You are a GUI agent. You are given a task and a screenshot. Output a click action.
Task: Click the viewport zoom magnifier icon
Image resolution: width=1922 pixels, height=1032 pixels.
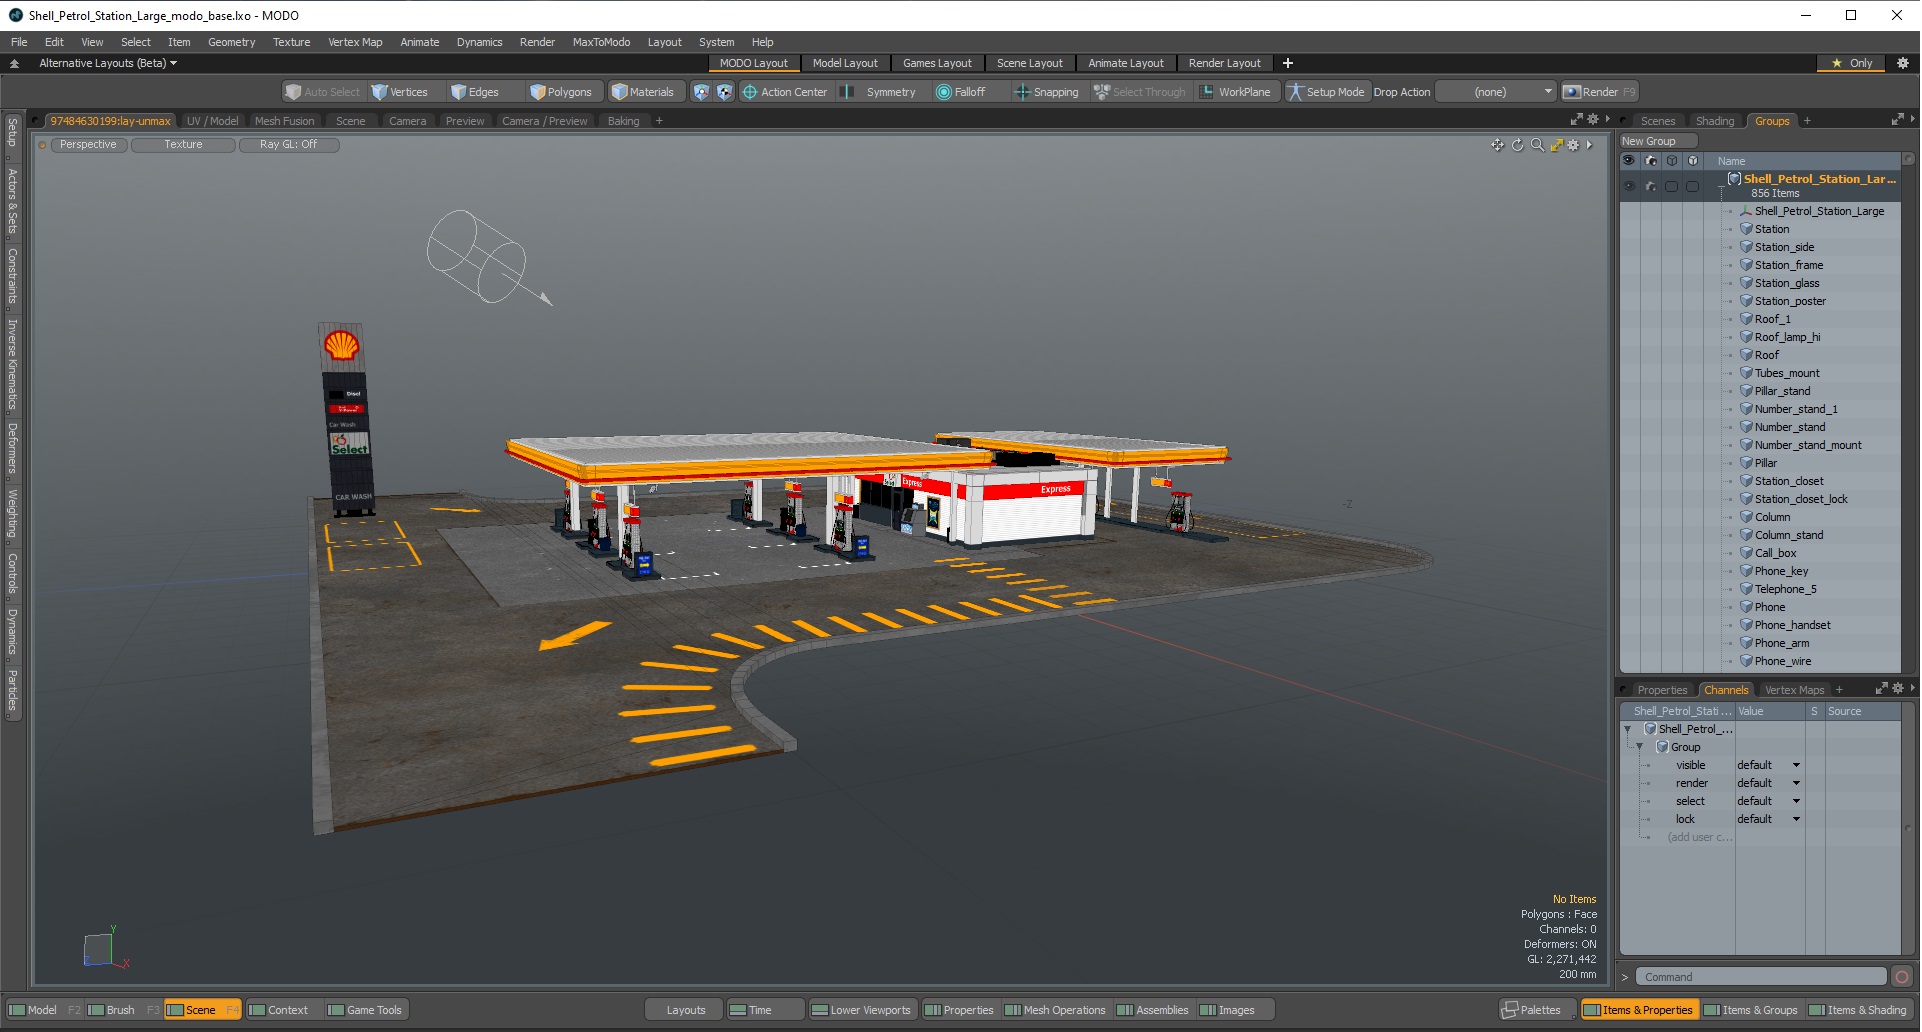coord(1537,145)
